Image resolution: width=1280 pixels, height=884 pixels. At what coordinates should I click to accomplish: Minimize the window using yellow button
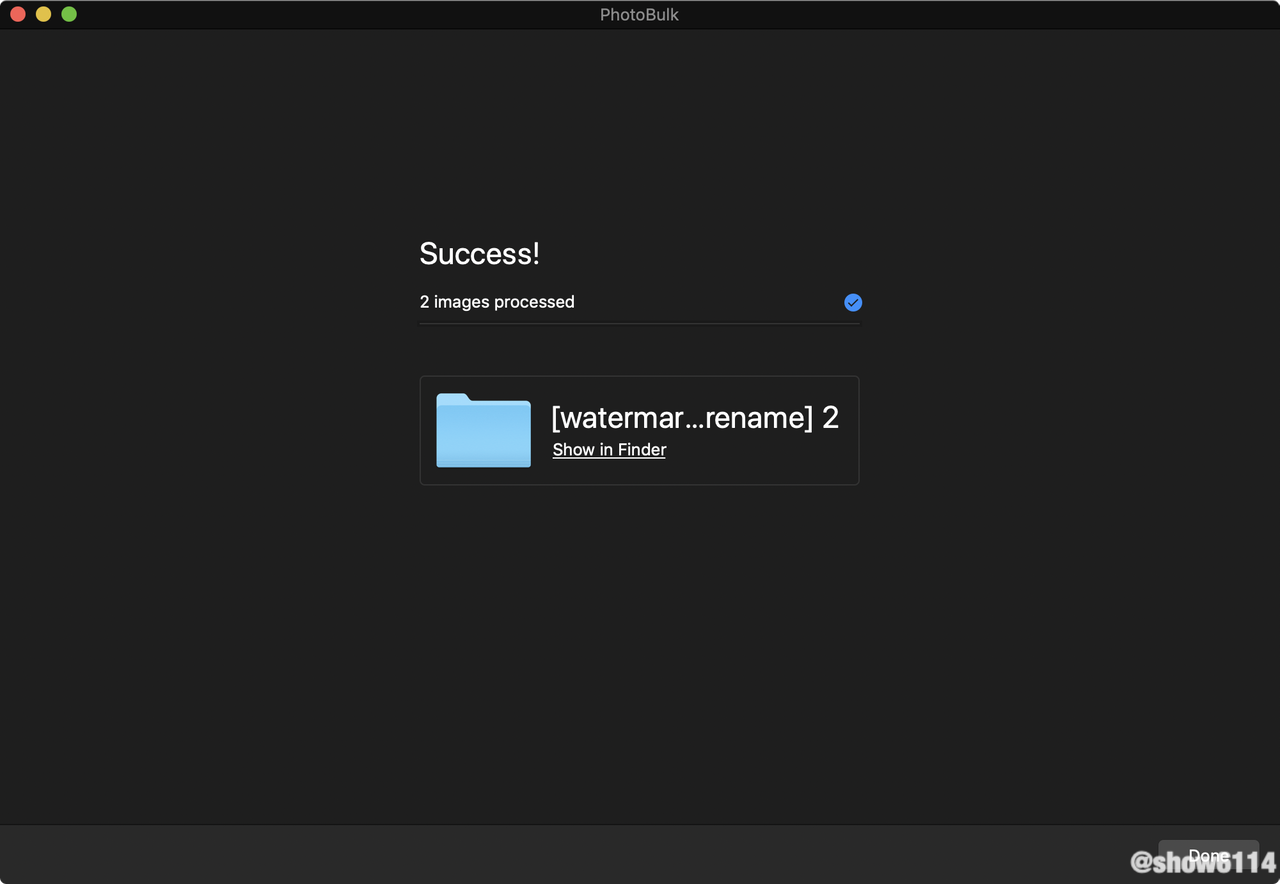(x=43, y=14)
